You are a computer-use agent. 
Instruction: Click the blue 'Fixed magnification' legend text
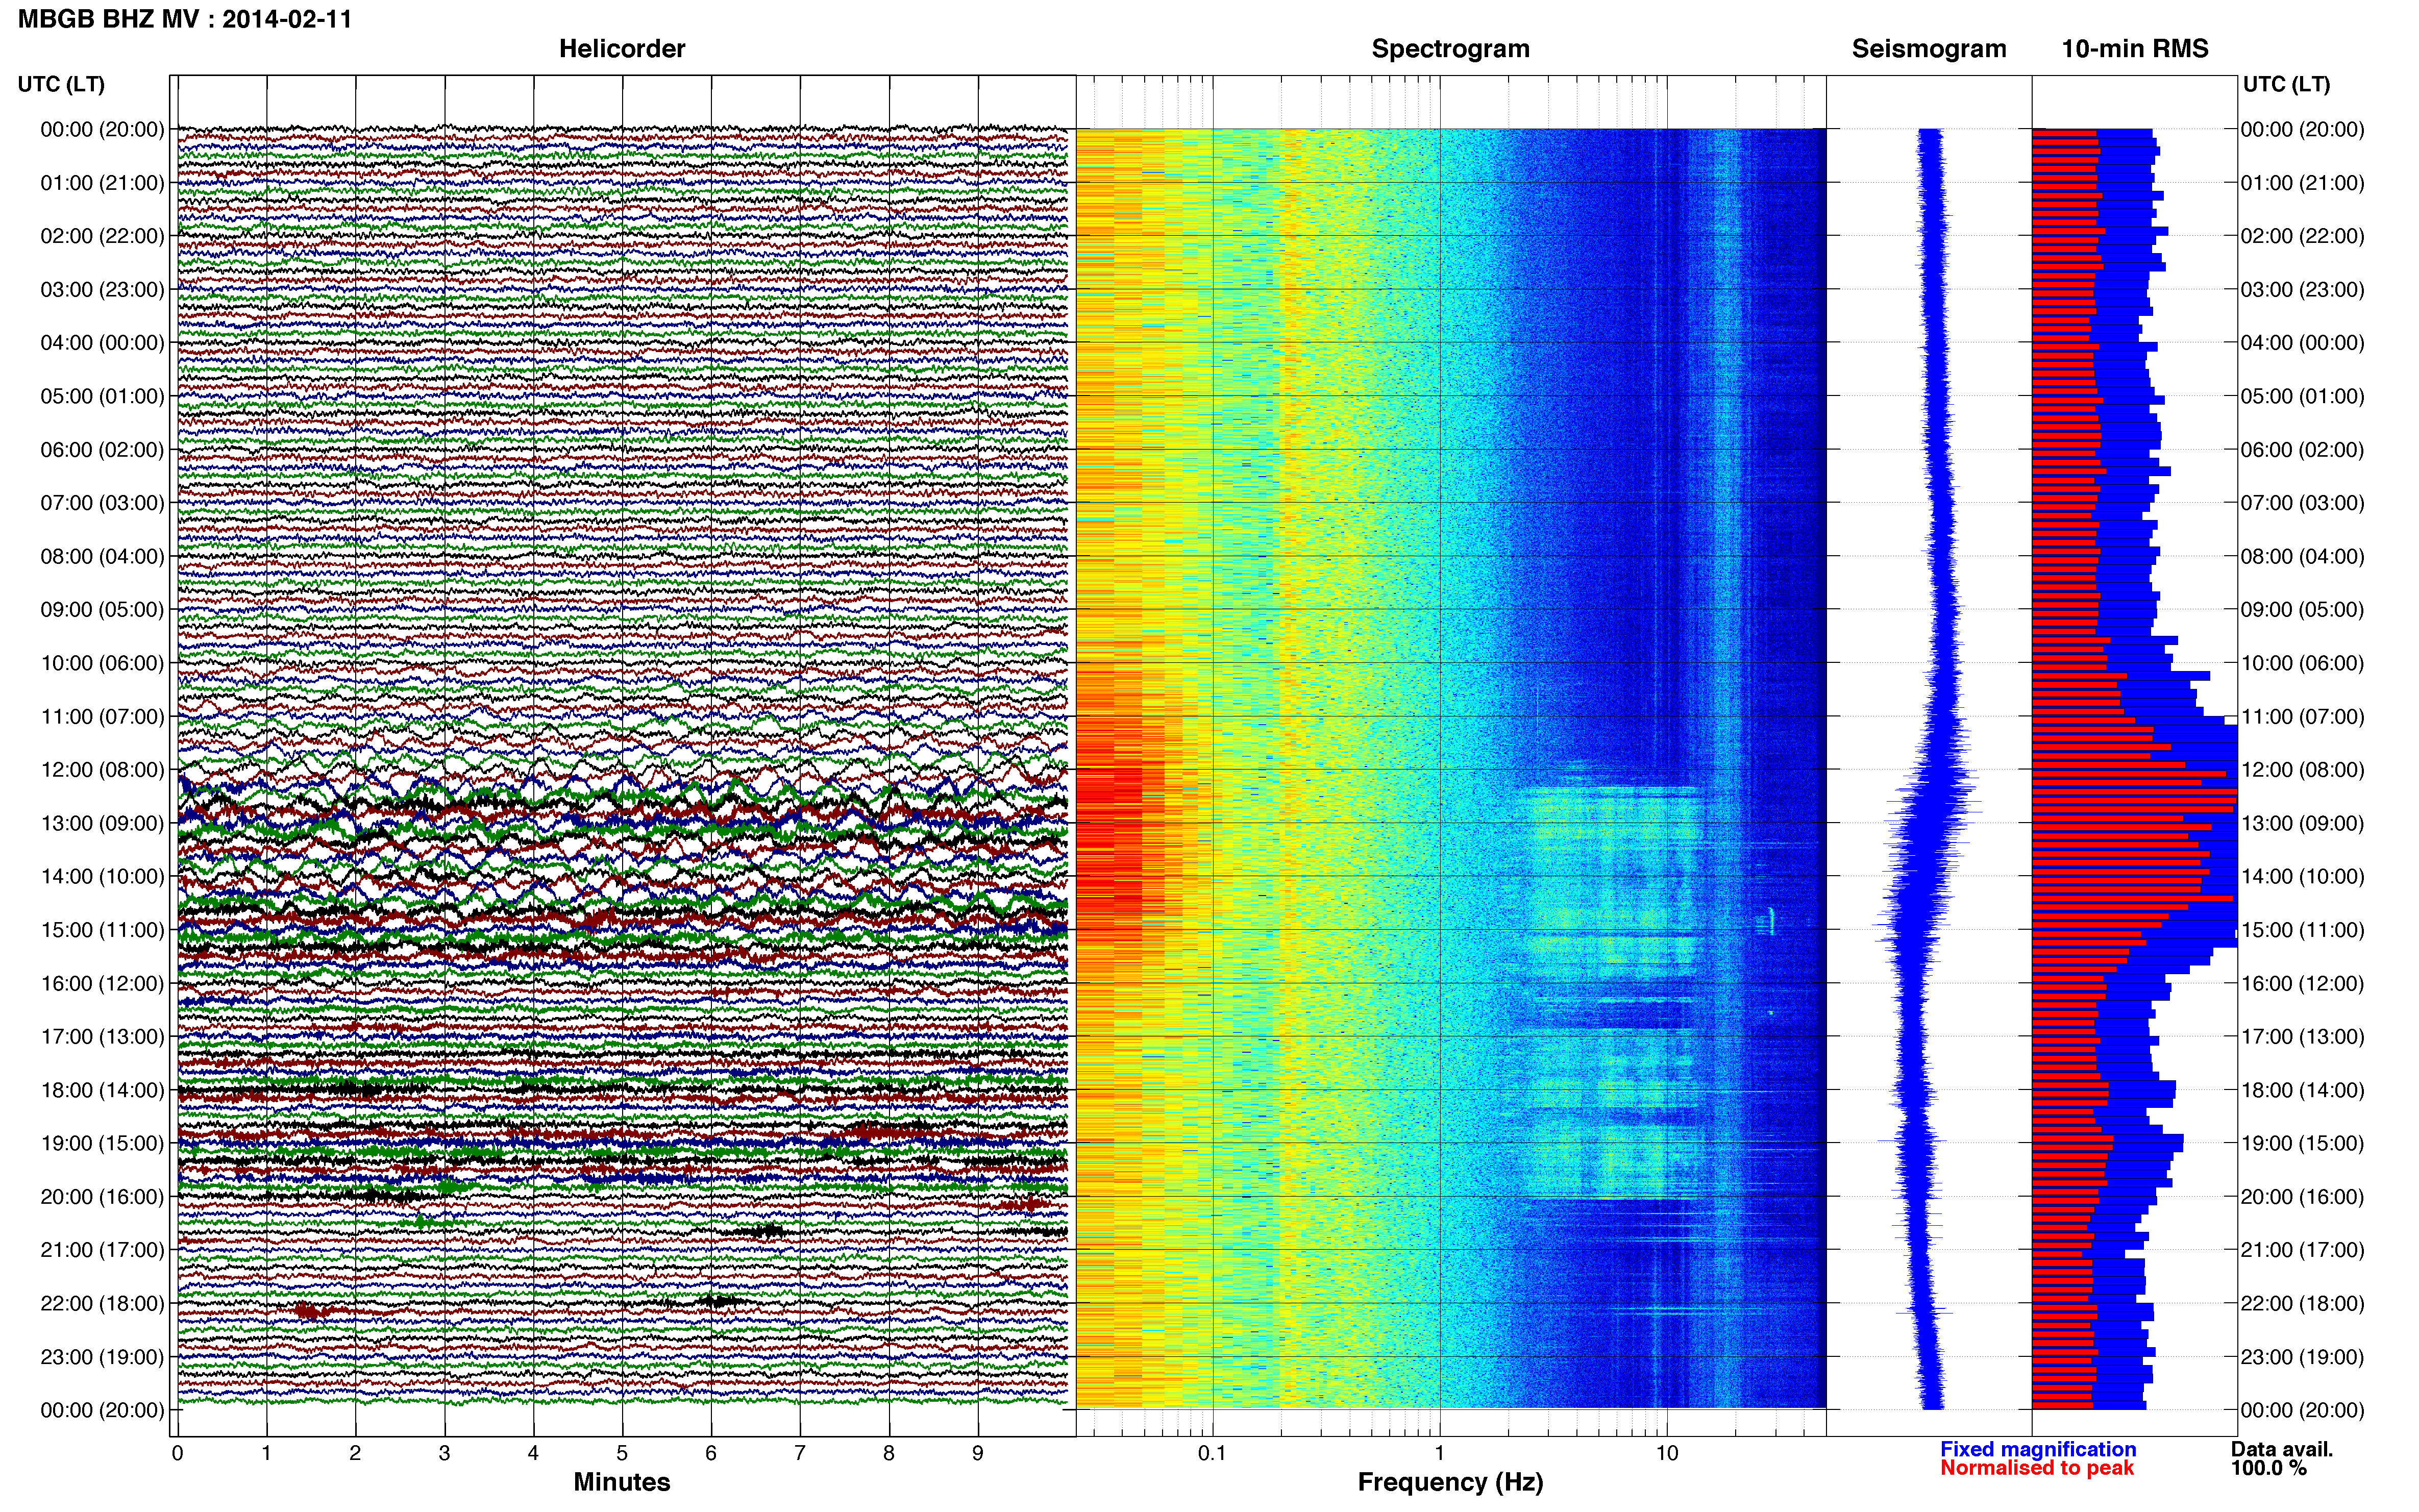[2038, 1449]
